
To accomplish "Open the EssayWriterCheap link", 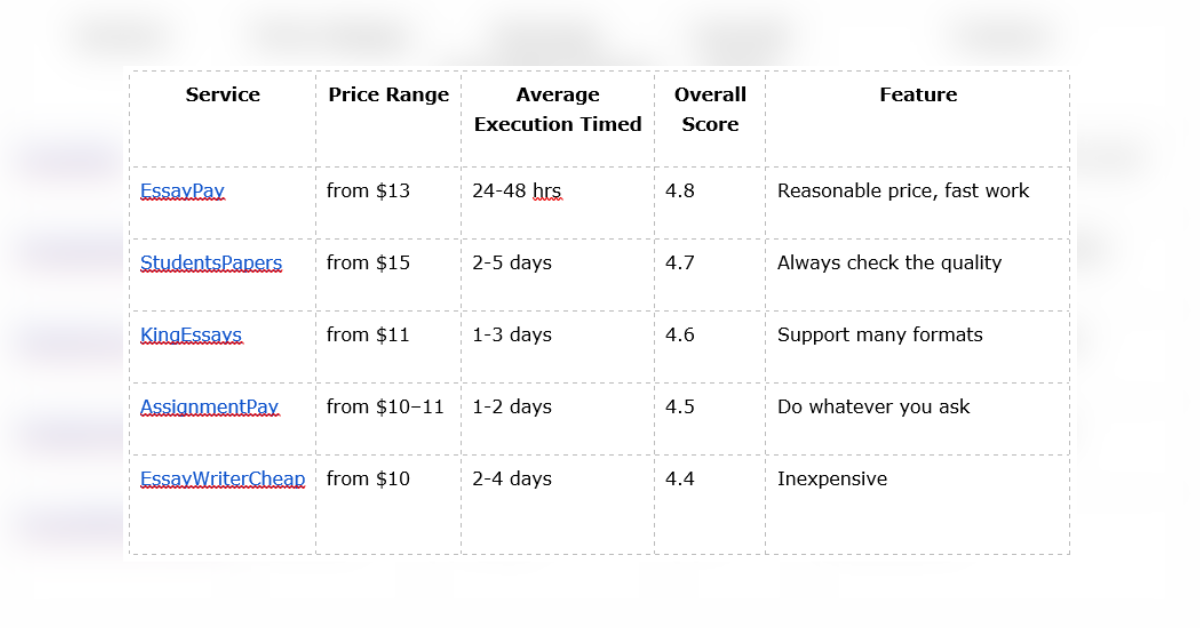I will pyautogui.click(x=222, y=479).
